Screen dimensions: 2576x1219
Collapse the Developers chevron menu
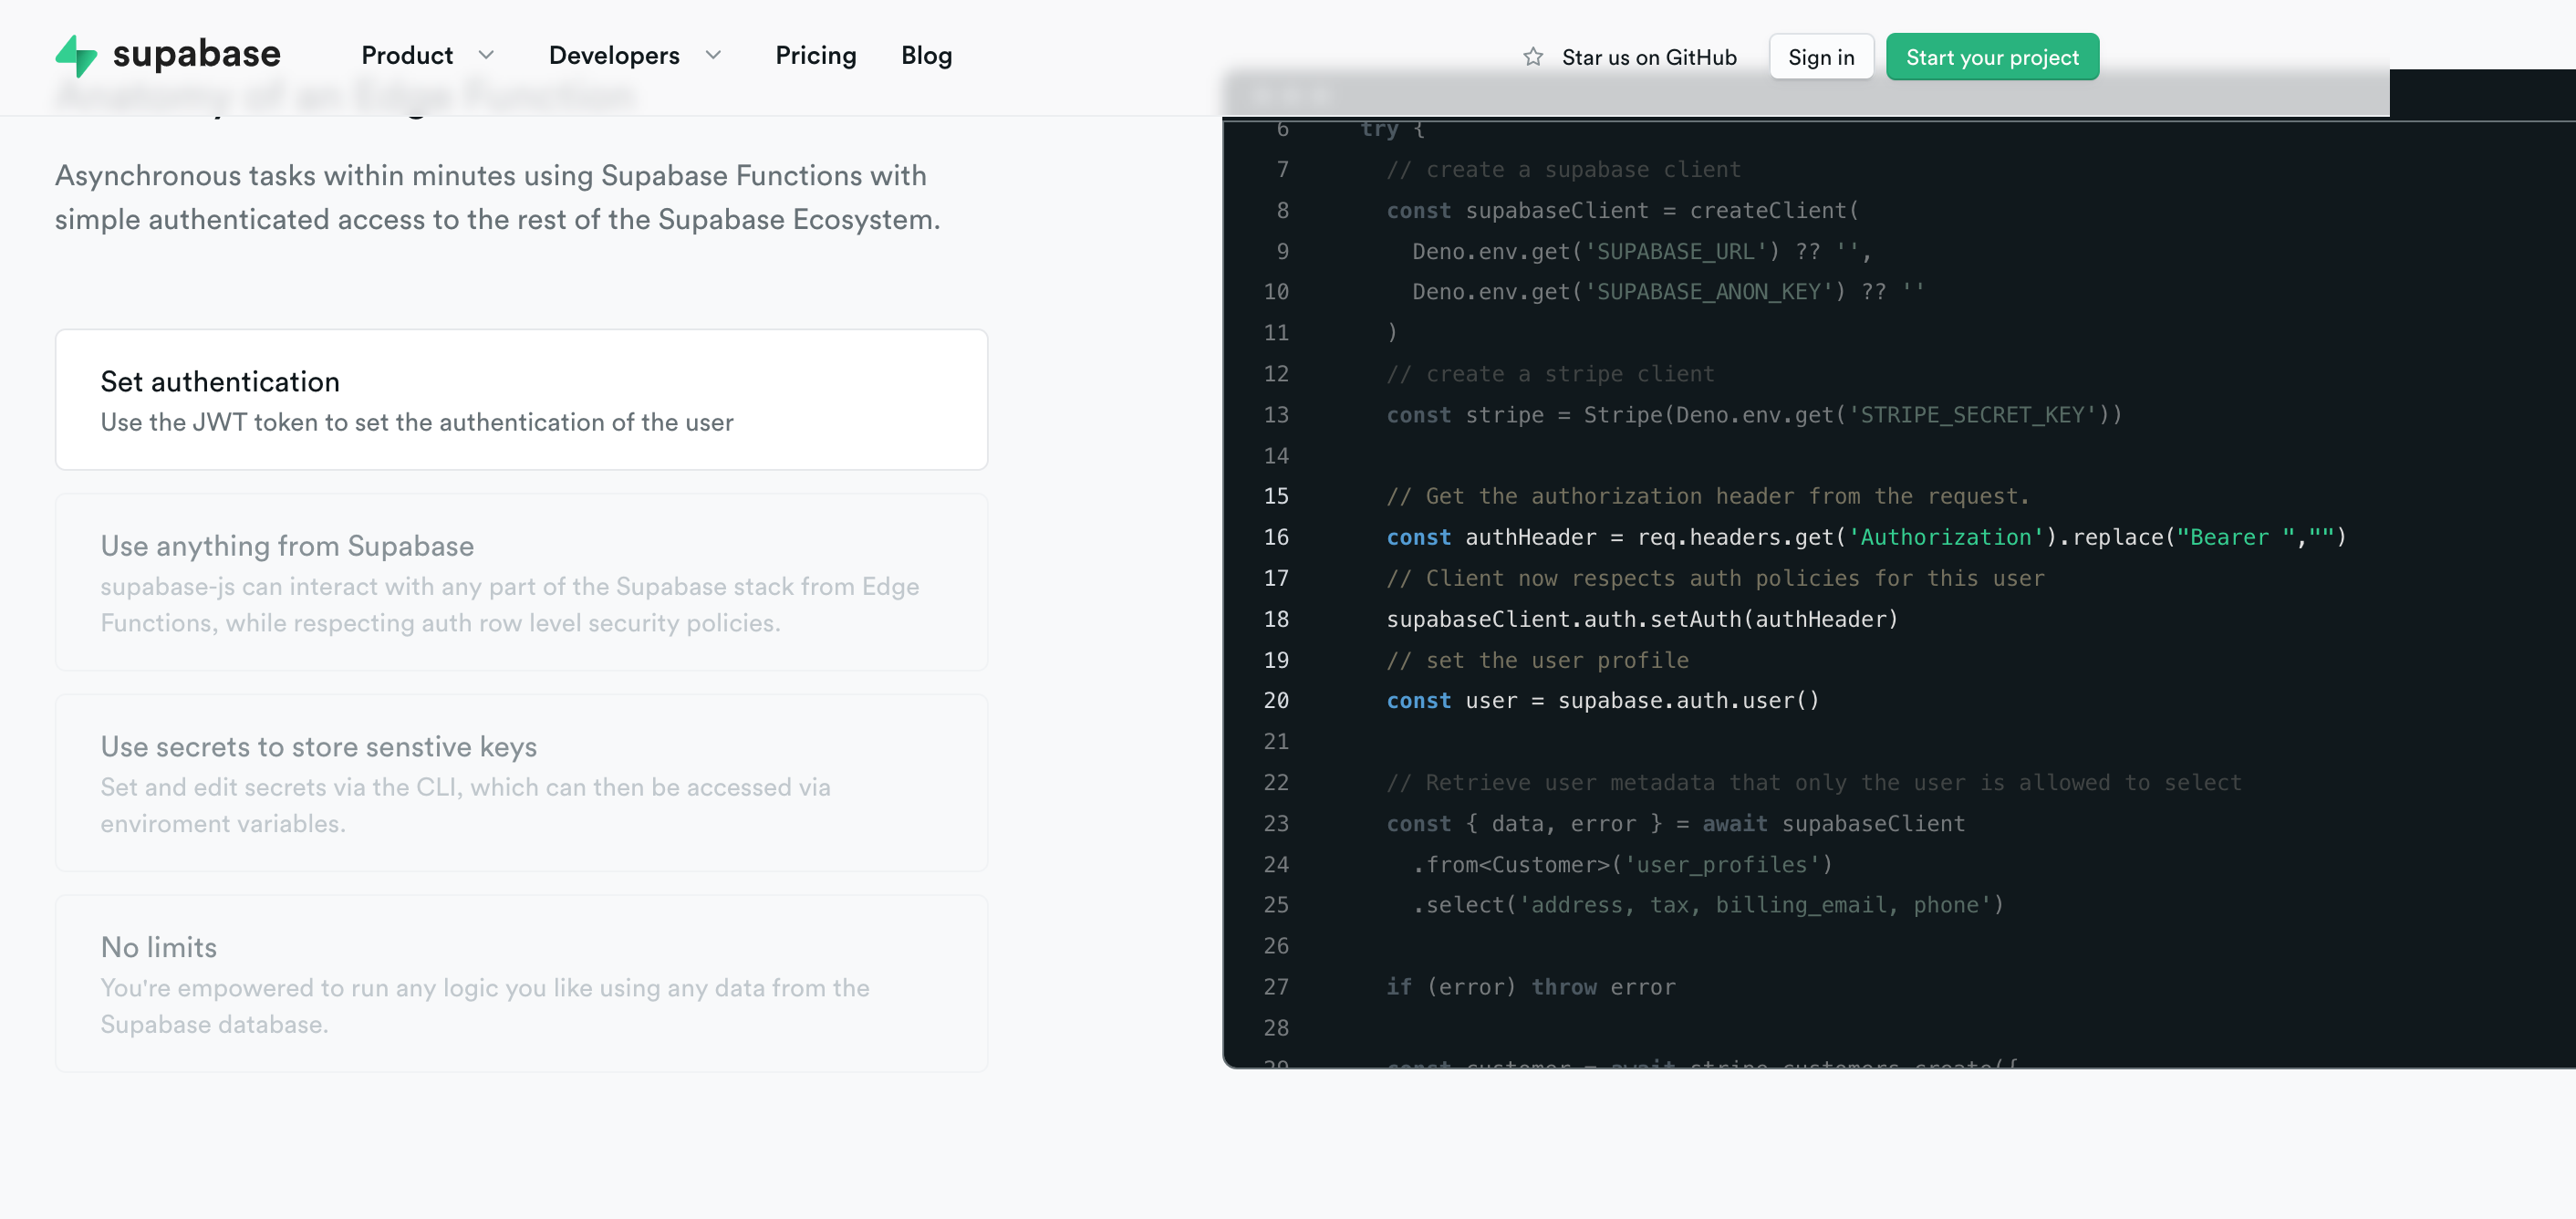click(712, 56)
